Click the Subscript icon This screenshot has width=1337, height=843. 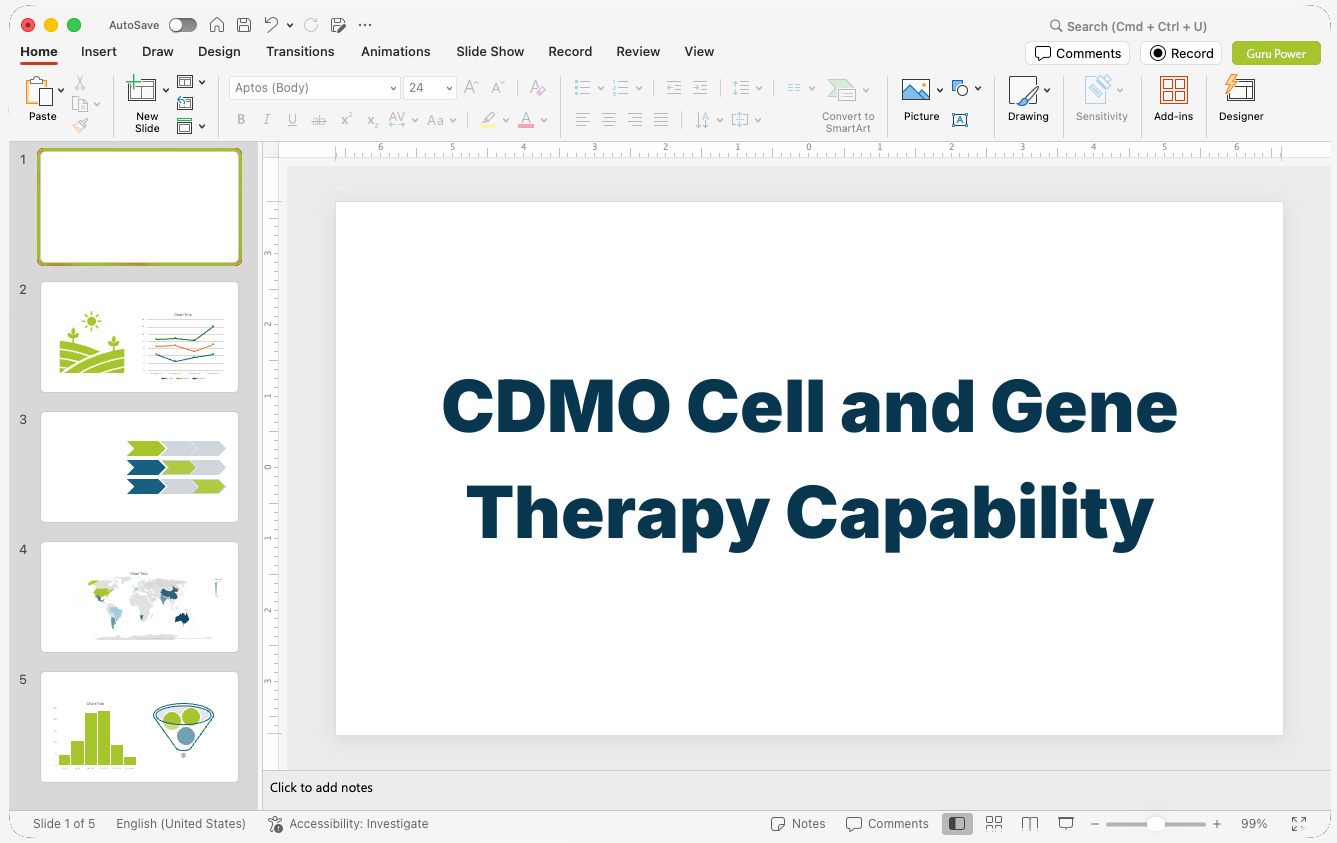(372, 120)
